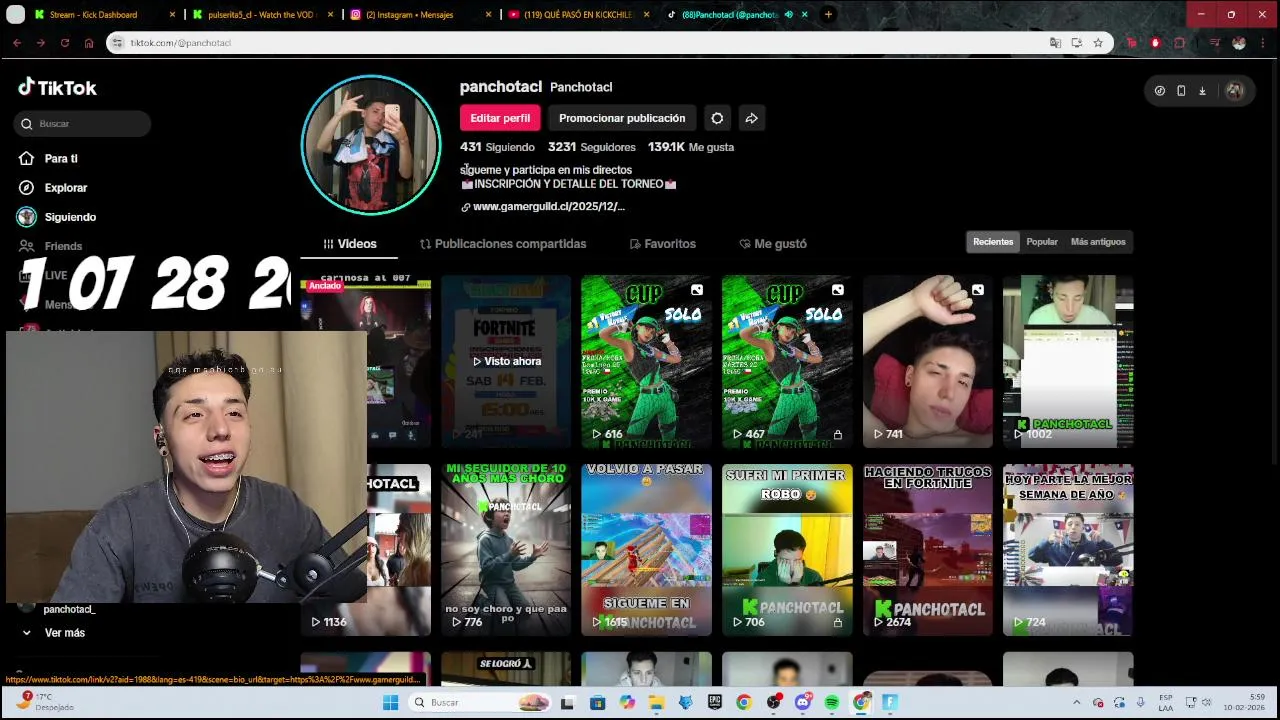1280x720 pixels.
Task: Translate this page icon
Action: point(1055,43)
